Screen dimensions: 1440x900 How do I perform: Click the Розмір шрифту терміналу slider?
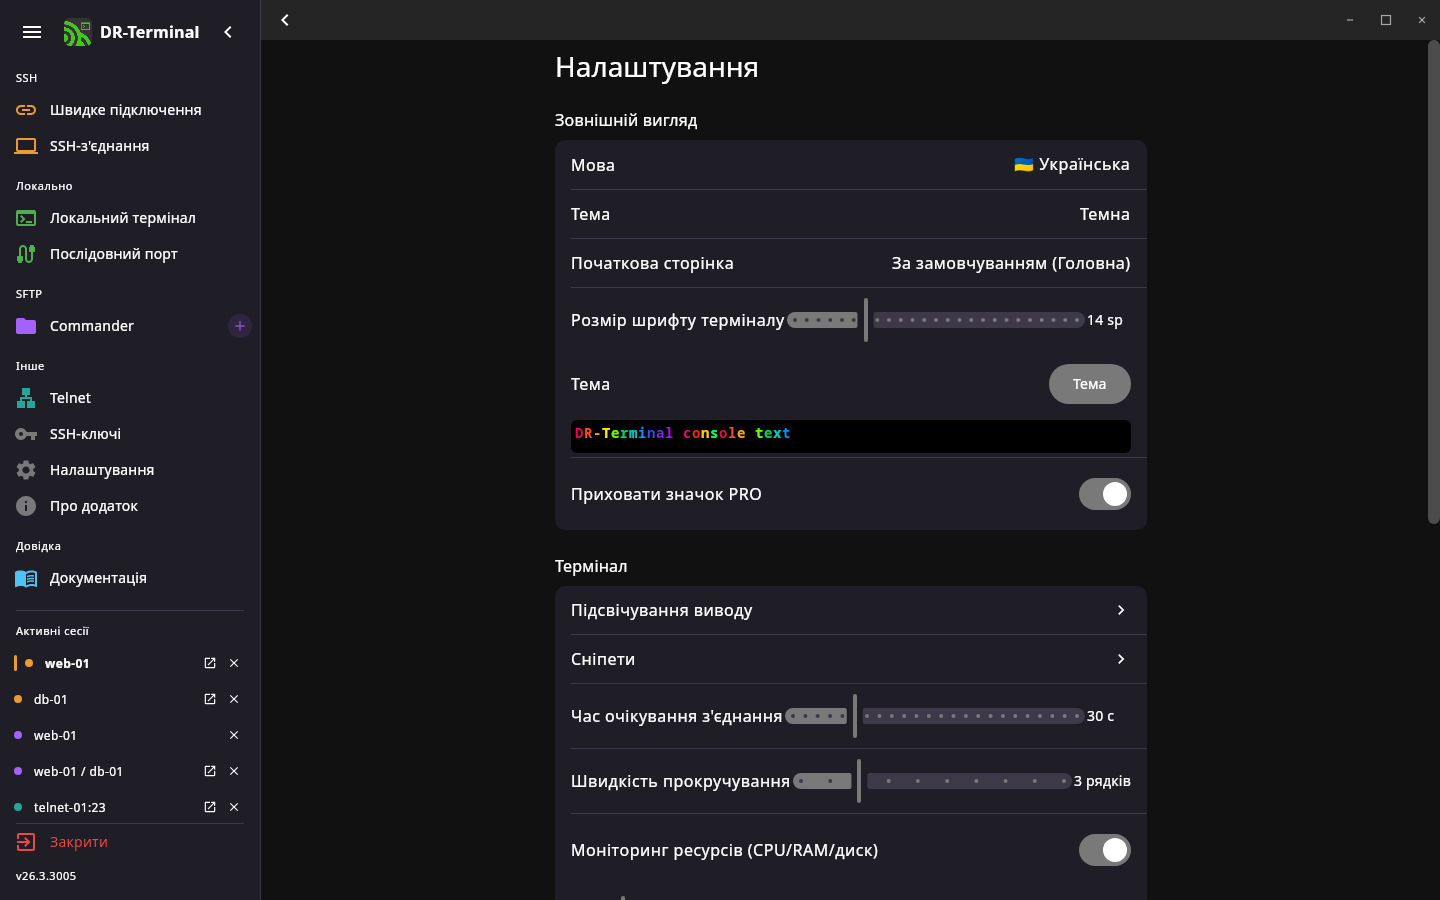(x=935, y=320)
